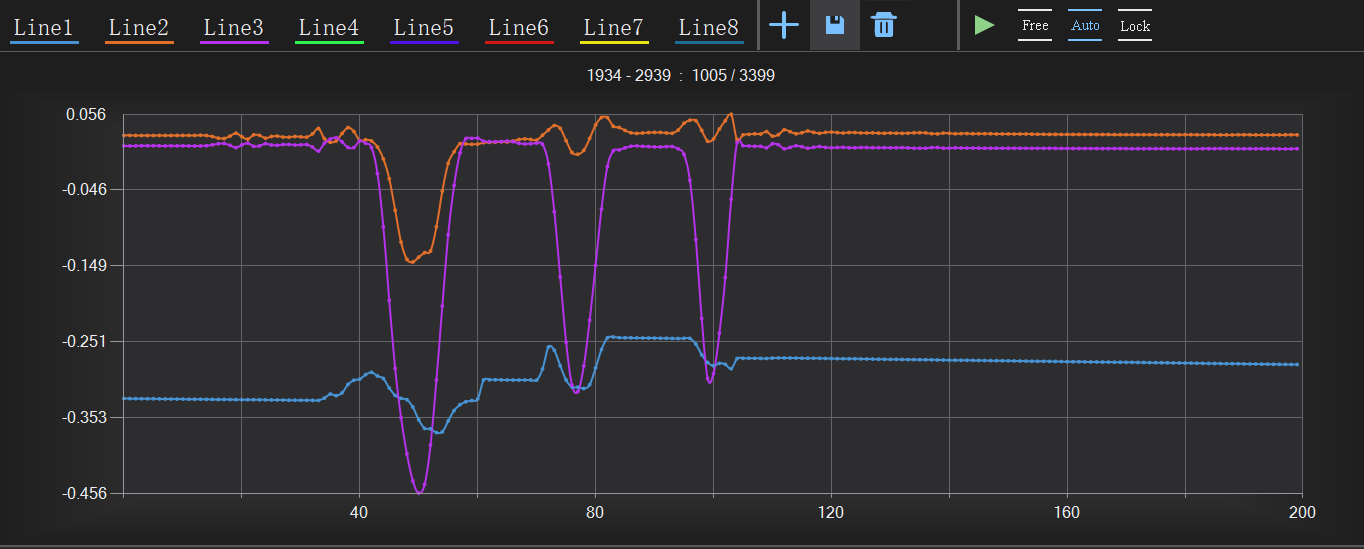Viewport: 1364px width, 549px height.
Task: Toggle Line4 series visibility
Action: pos(329,28)
